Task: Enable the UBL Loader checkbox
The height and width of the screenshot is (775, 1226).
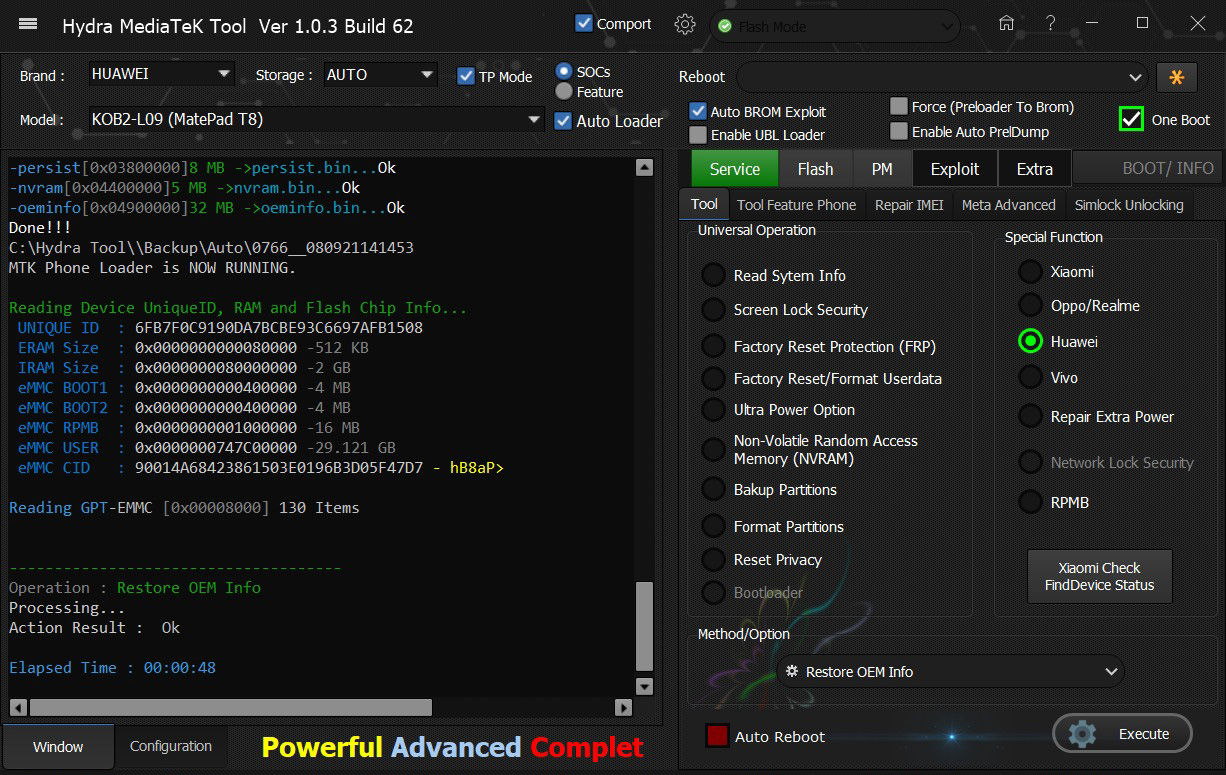Action: coord(698,134)
